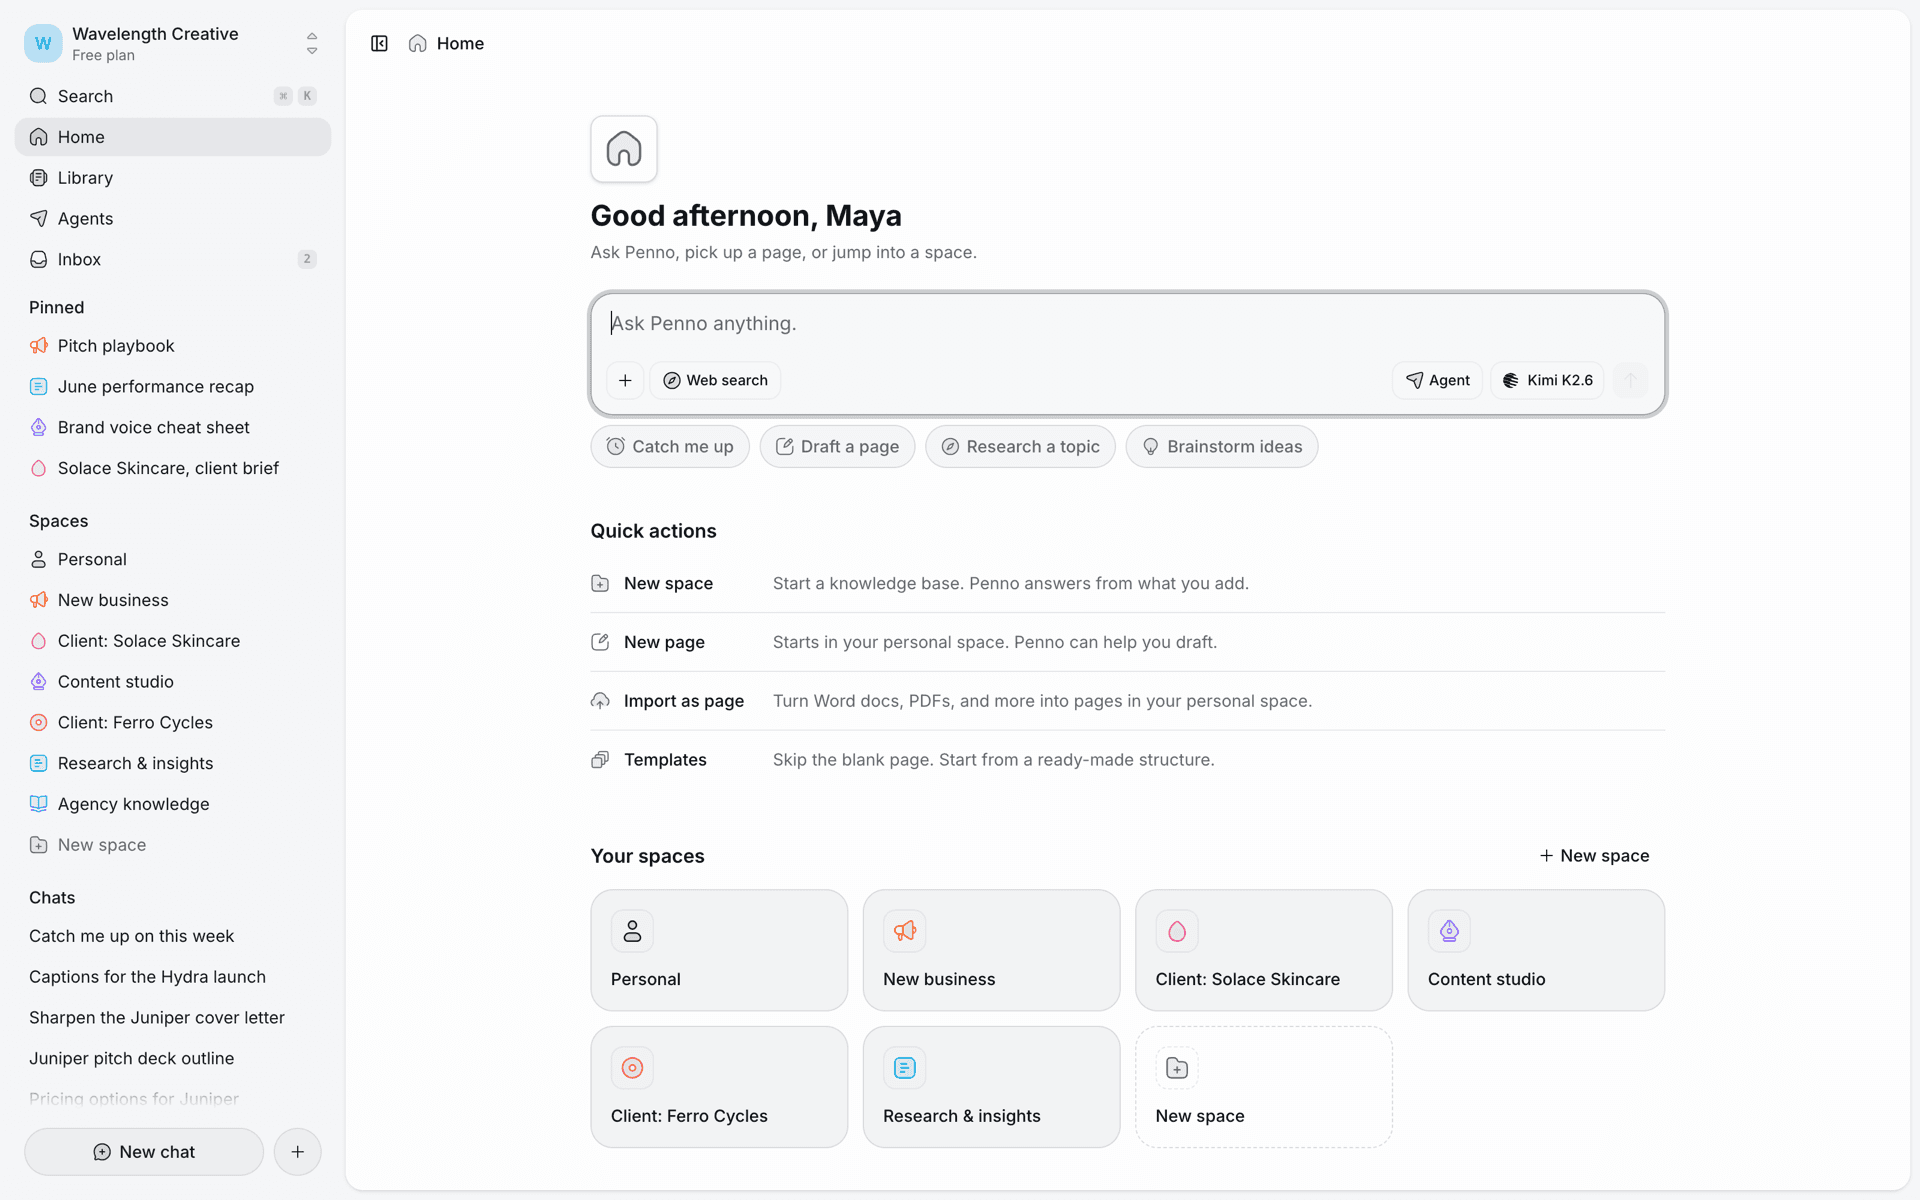
Task: Click the dashed New space card
Action: (x=1264, y=1087)
